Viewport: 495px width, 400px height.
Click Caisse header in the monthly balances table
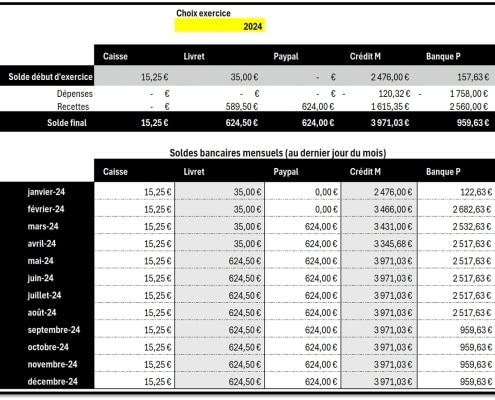pos(115,172)
